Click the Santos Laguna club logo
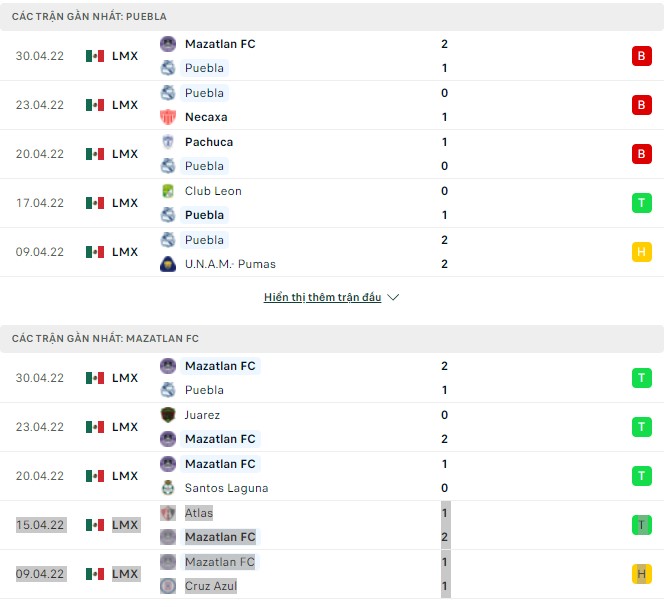Screen dimensions: 669x607 168,488
